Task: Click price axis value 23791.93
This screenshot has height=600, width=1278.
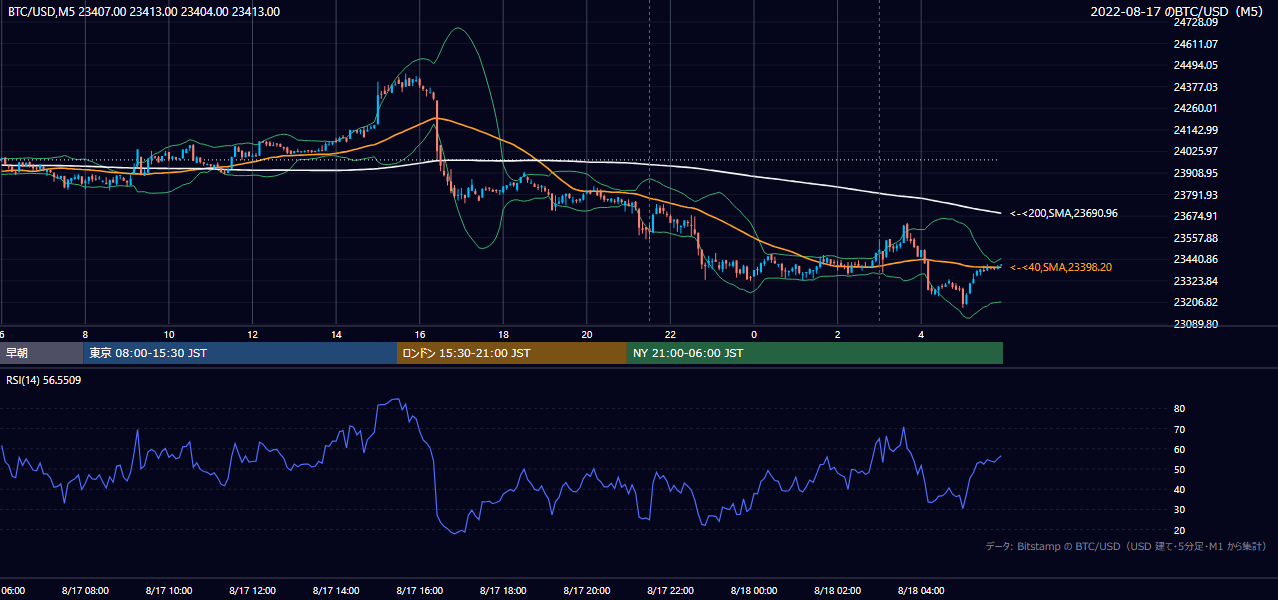Action: 1196,195
